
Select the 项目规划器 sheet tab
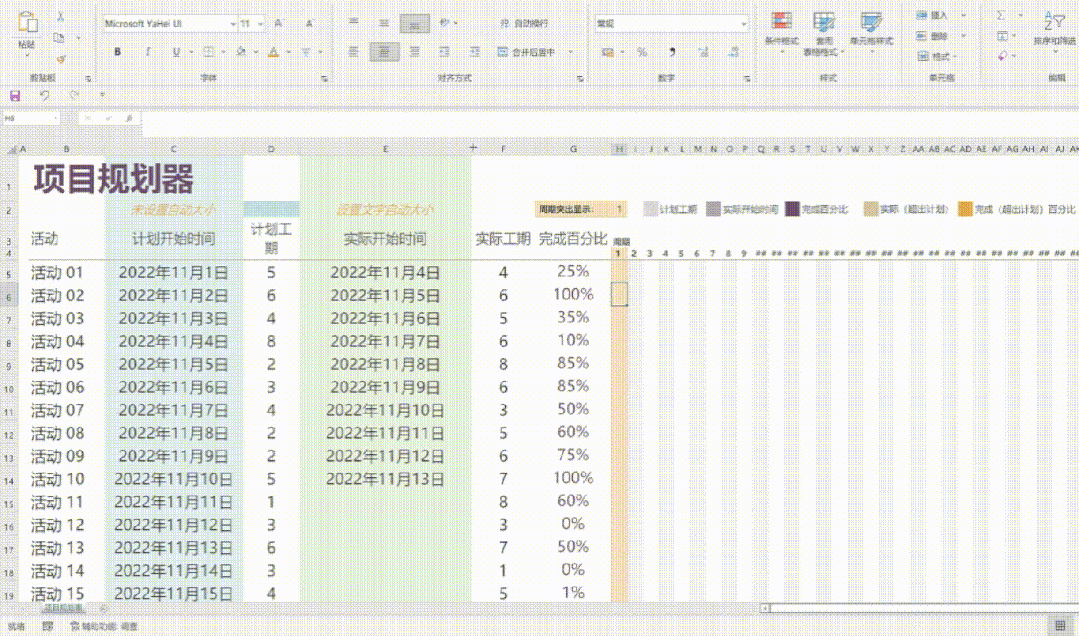click(x=64, y=608)
